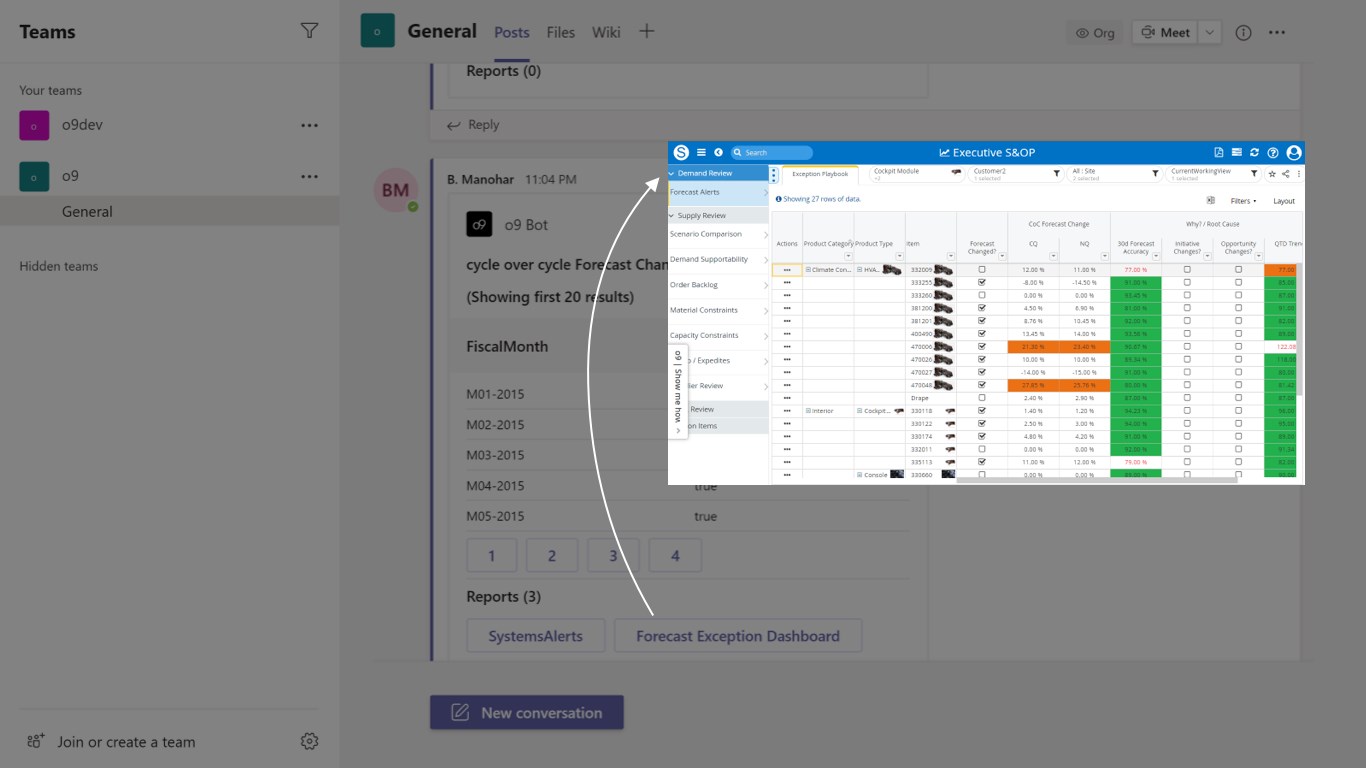This screenshot has width=1366, height=768.
Task: Open the CQ column filter dropdown
Action: [1053, 256]
